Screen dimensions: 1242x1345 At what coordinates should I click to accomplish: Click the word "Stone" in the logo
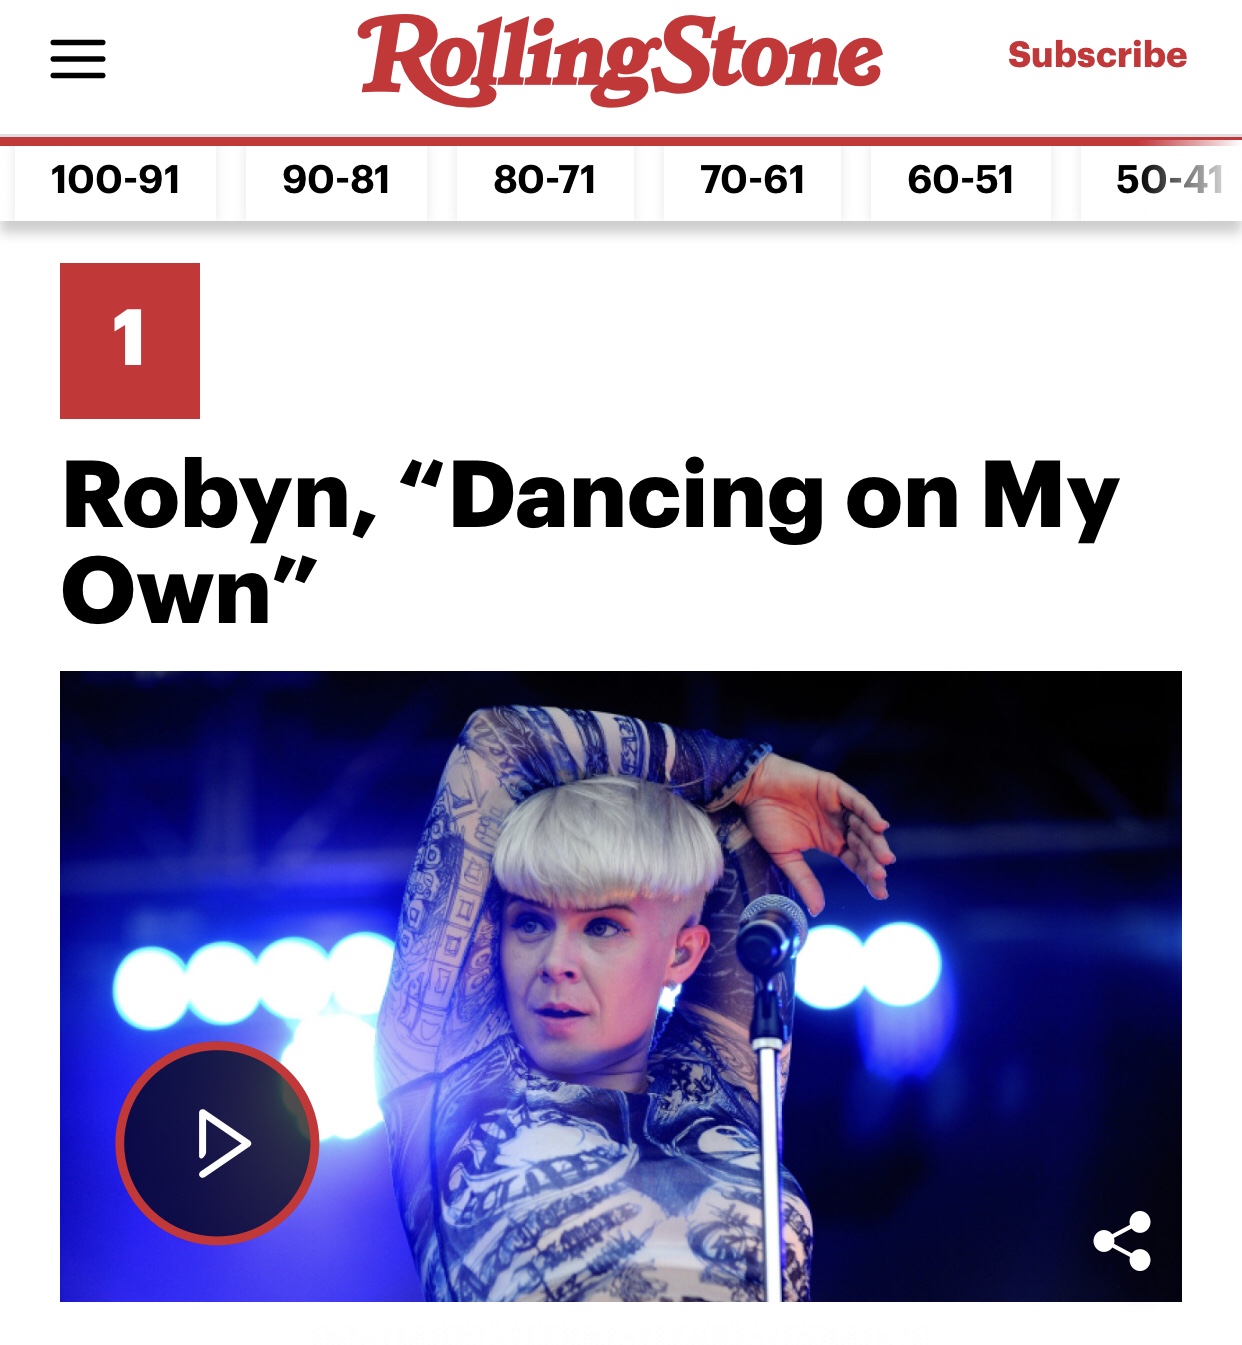pyautogui.click(x=770, y=55)
